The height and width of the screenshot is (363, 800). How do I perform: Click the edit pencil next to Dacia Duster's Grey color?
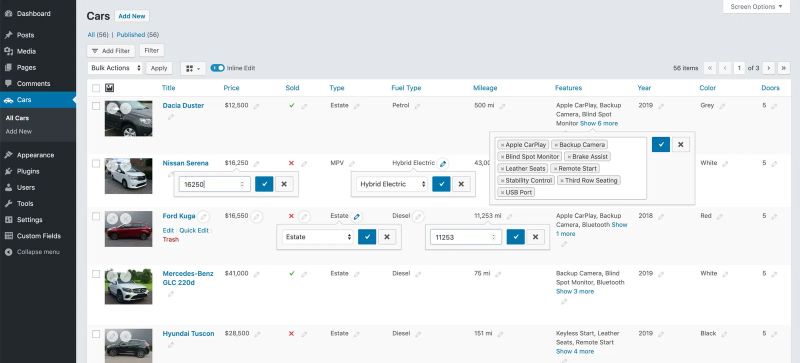721,106
